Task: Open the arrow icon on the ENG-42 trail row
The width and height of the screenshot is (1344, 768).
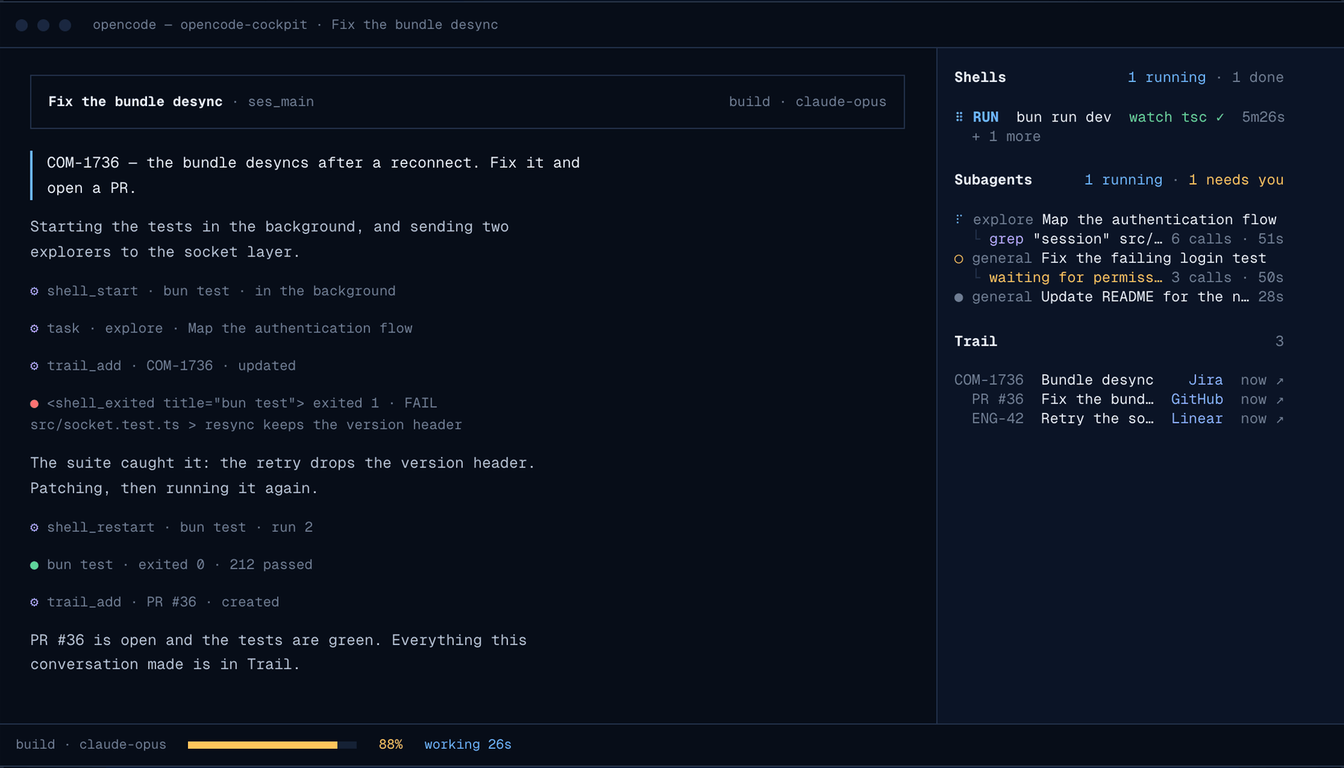Action: tap(1280, 419)
